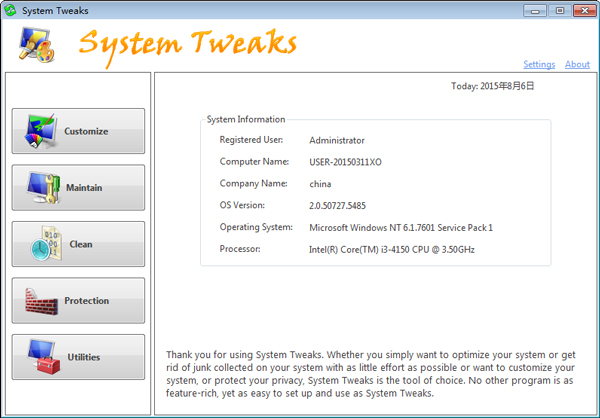
Task: Click the computer name USER-20150311XO
Action: click(x=345, y=162)
